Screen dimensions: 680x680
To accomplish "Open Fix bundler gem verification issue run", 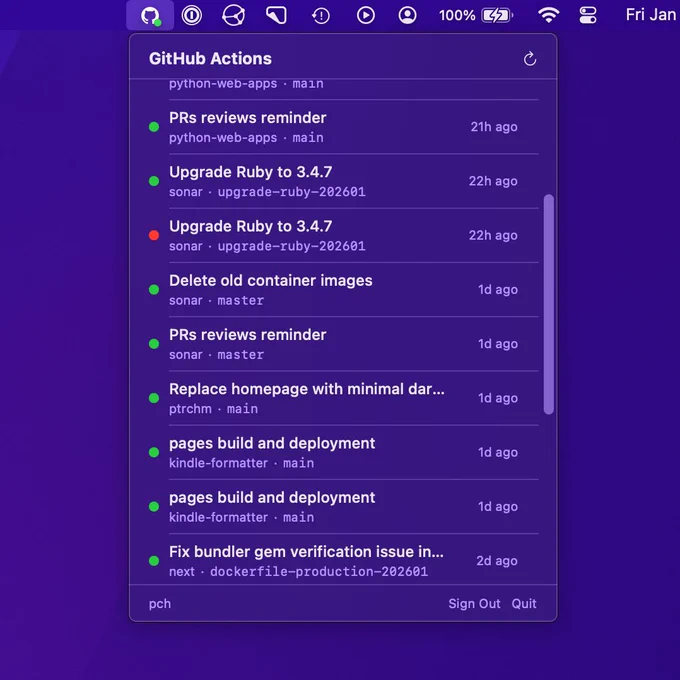I will pos(343,560).
